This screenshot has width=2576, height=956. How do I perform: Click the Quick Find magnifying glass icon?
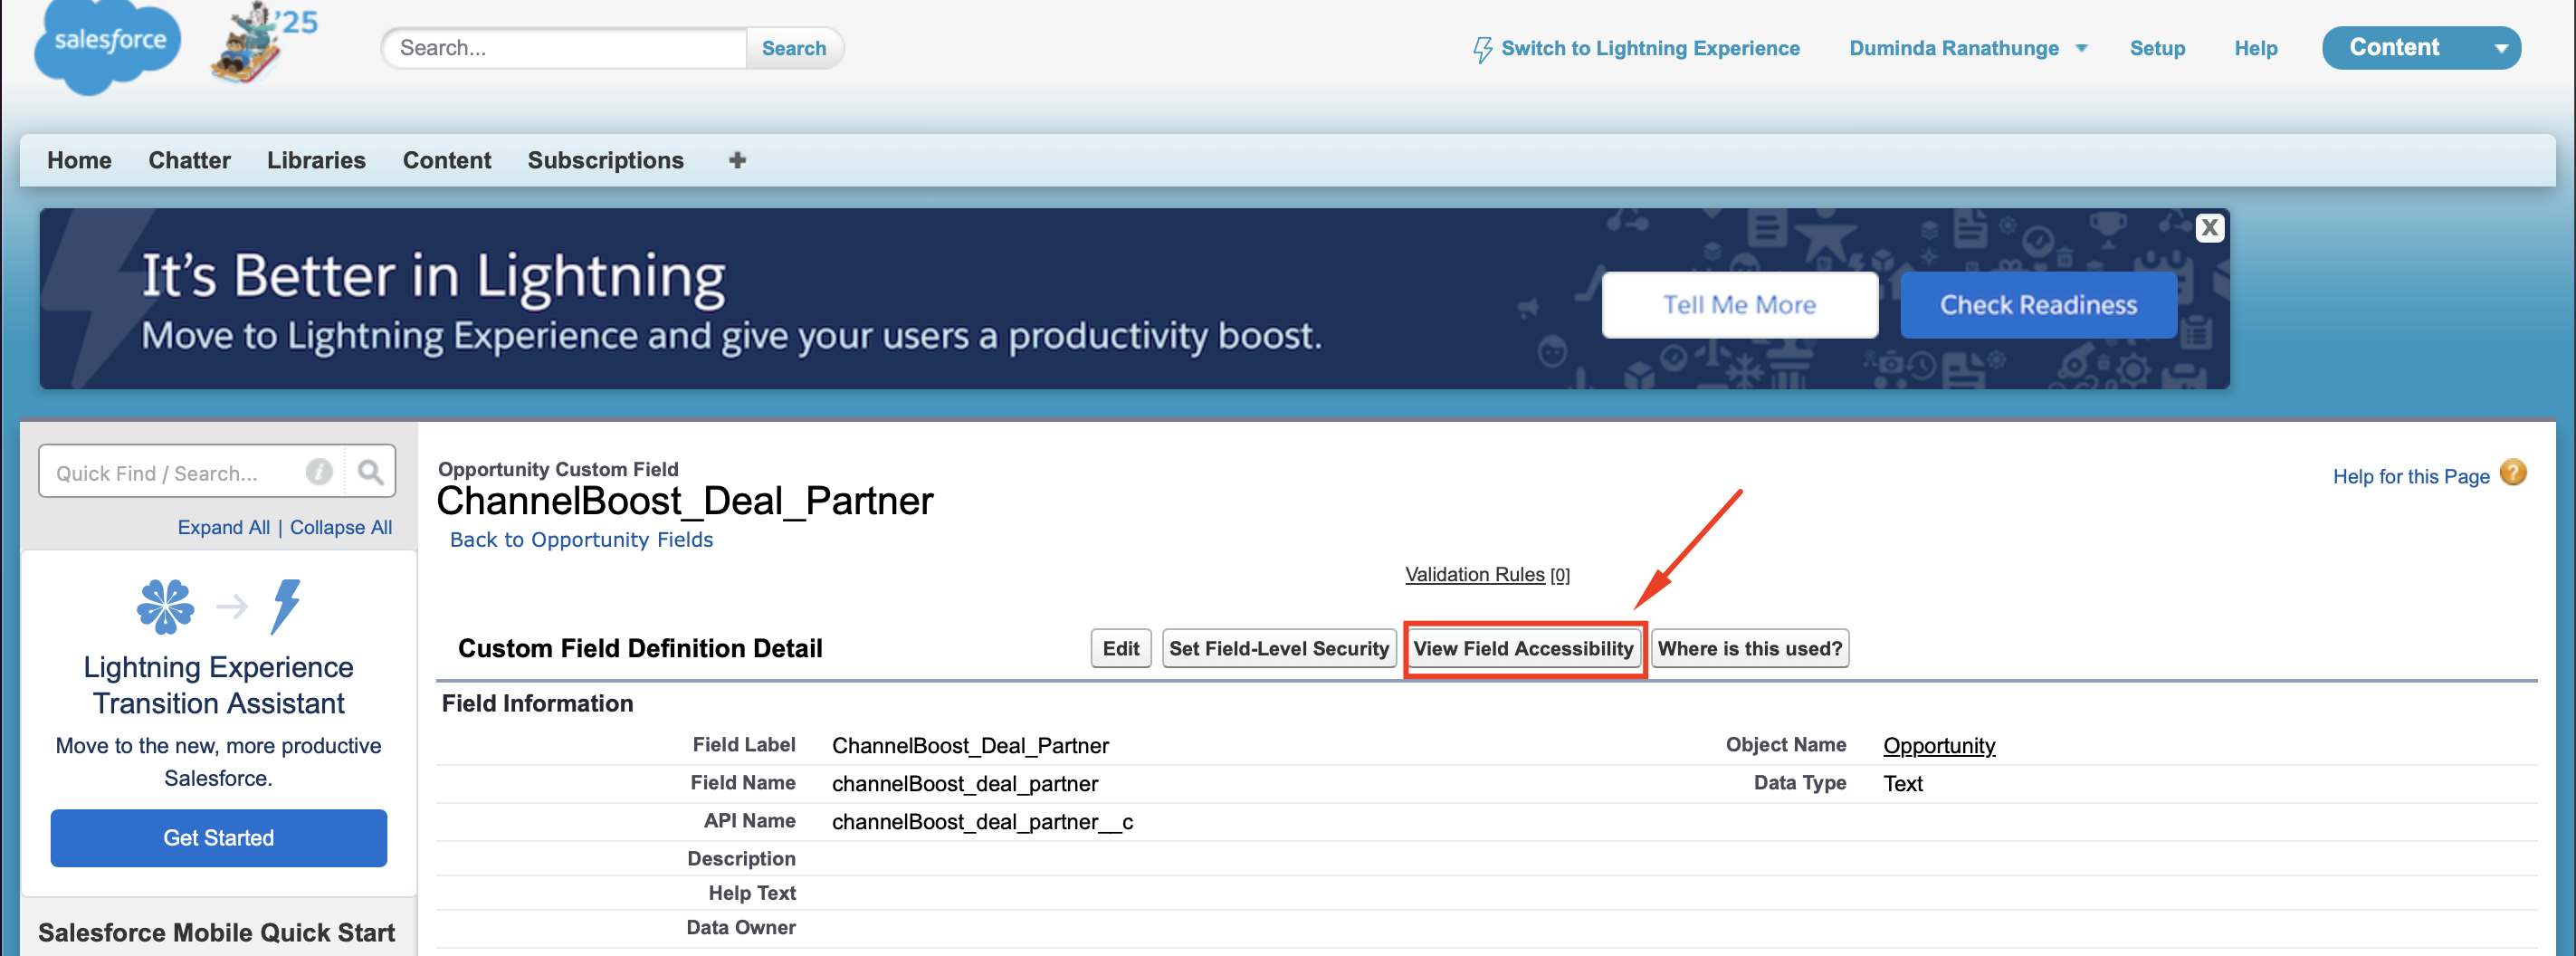pyautogui.click(x=370, y=472)
